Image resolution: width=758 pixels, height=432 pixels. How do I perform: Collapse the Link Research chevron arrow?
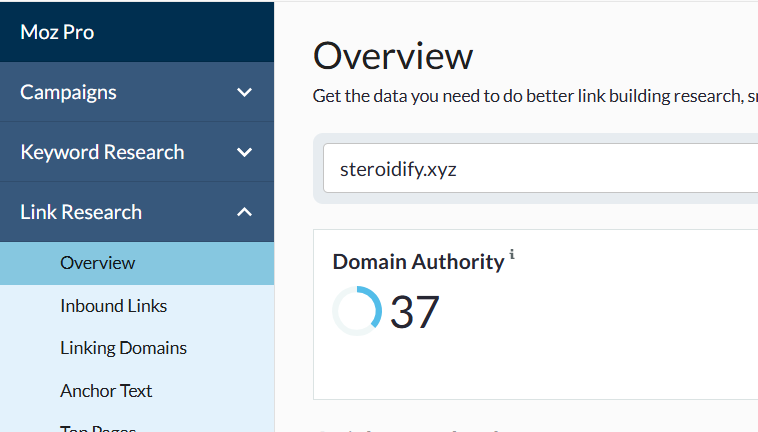tap(245, 212)
